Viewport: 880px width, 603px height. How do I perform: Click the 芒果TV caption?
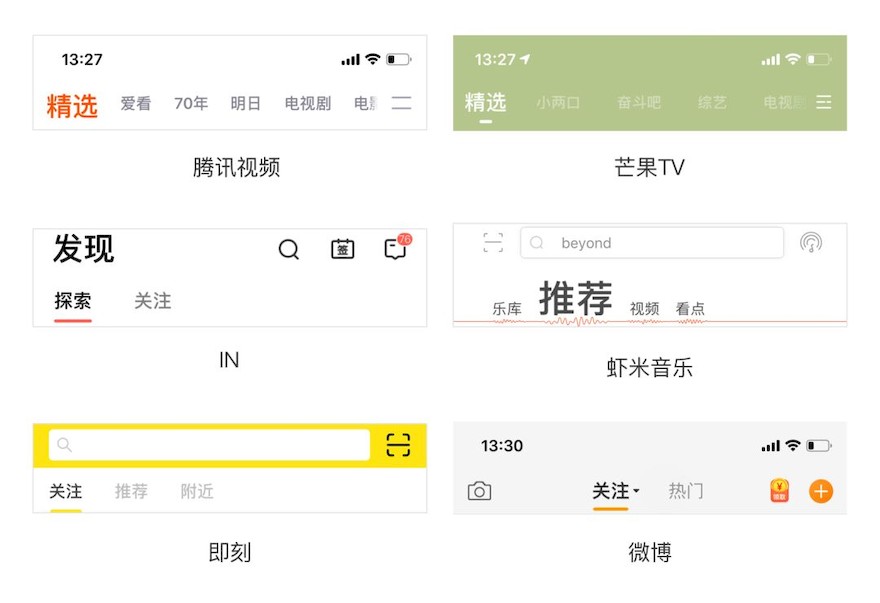[x=649, y=167]
